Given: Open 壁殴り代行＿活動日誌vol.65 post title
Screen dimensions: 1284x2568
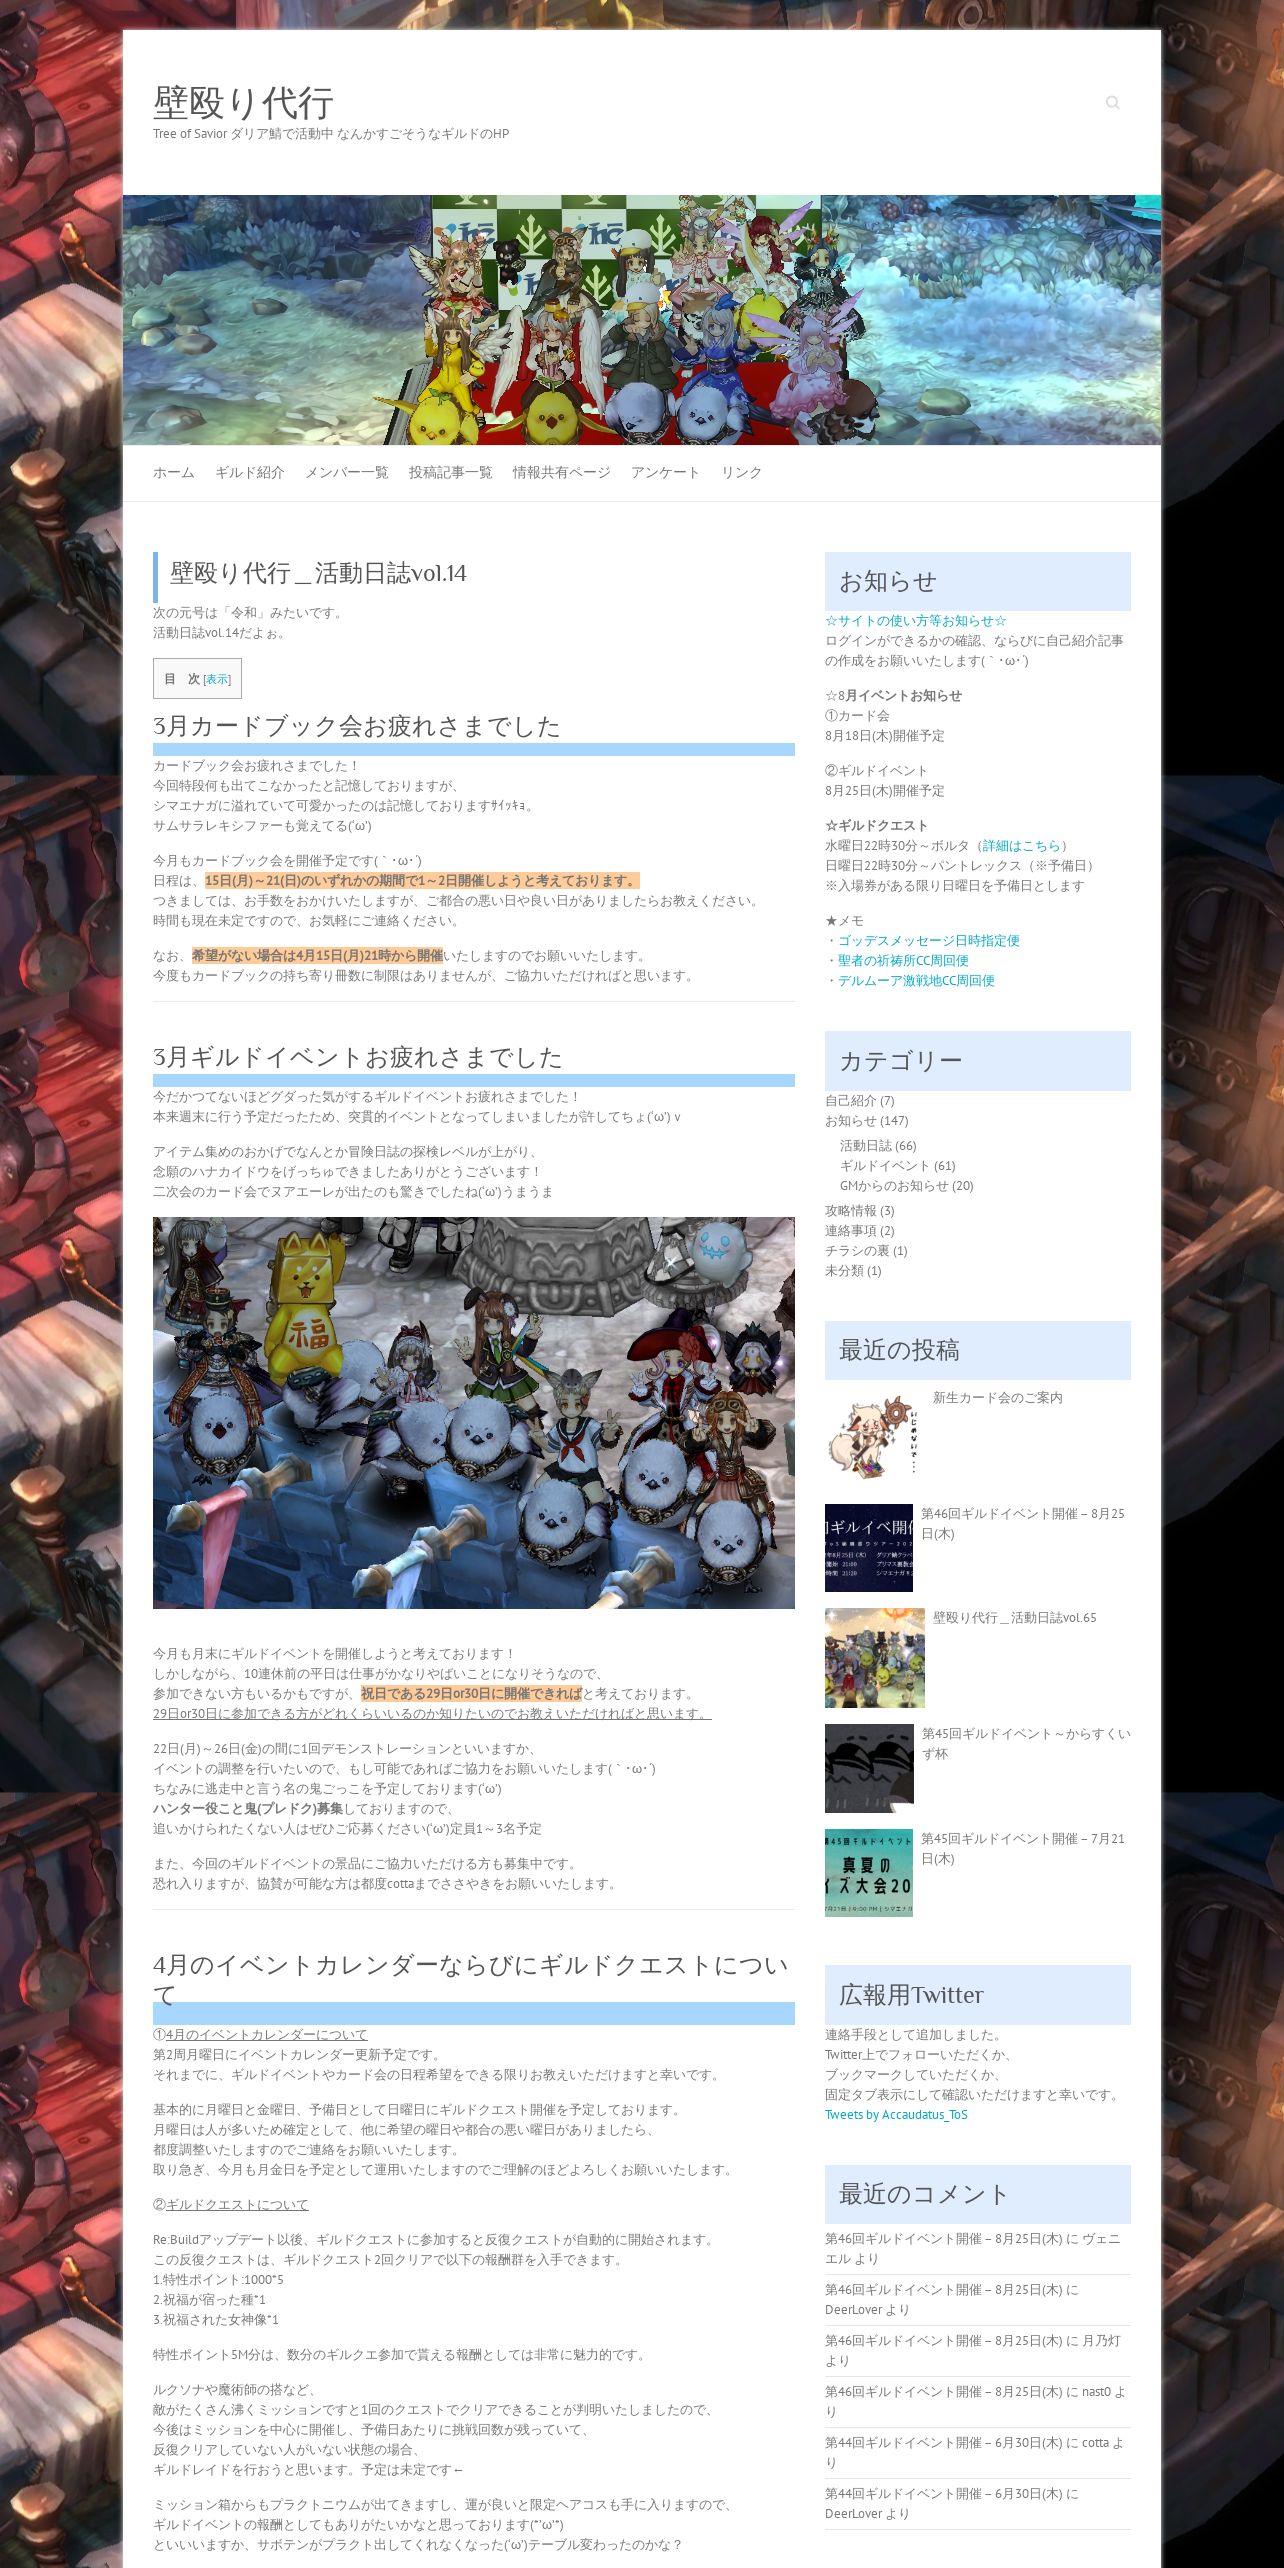Looking at the screenshot, I should coord(1015,1618).
